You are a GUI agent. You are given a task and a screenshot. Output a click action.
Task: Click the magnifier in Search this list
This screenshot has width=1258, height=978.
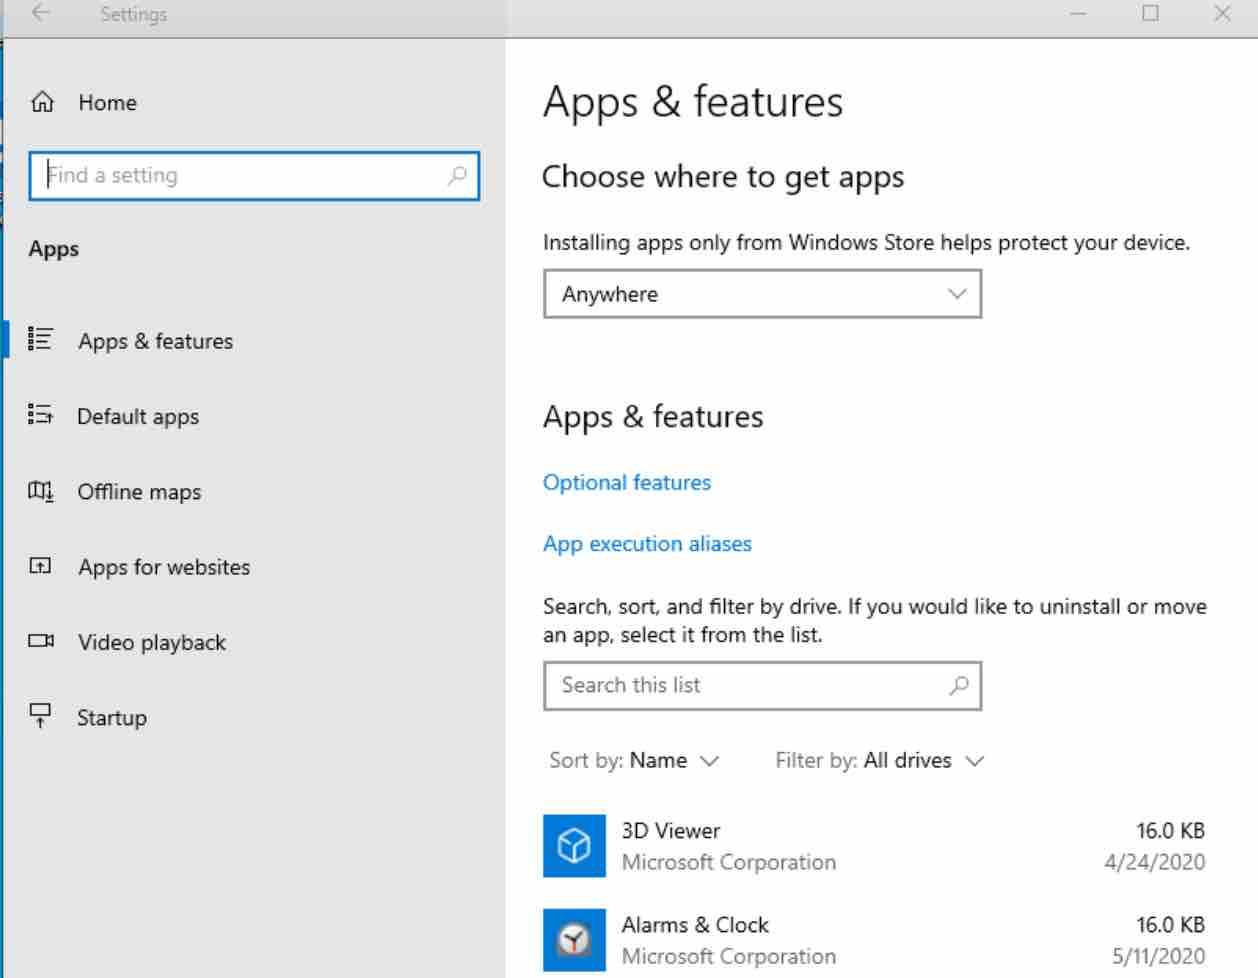958,685
